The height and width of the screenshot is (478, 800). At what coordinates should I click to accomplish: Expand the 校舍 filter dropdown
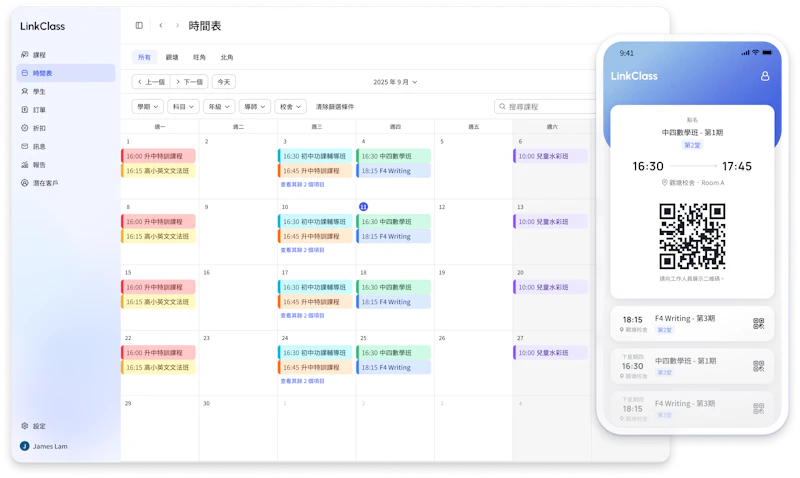pyautogui.click(x=290, y=107)
